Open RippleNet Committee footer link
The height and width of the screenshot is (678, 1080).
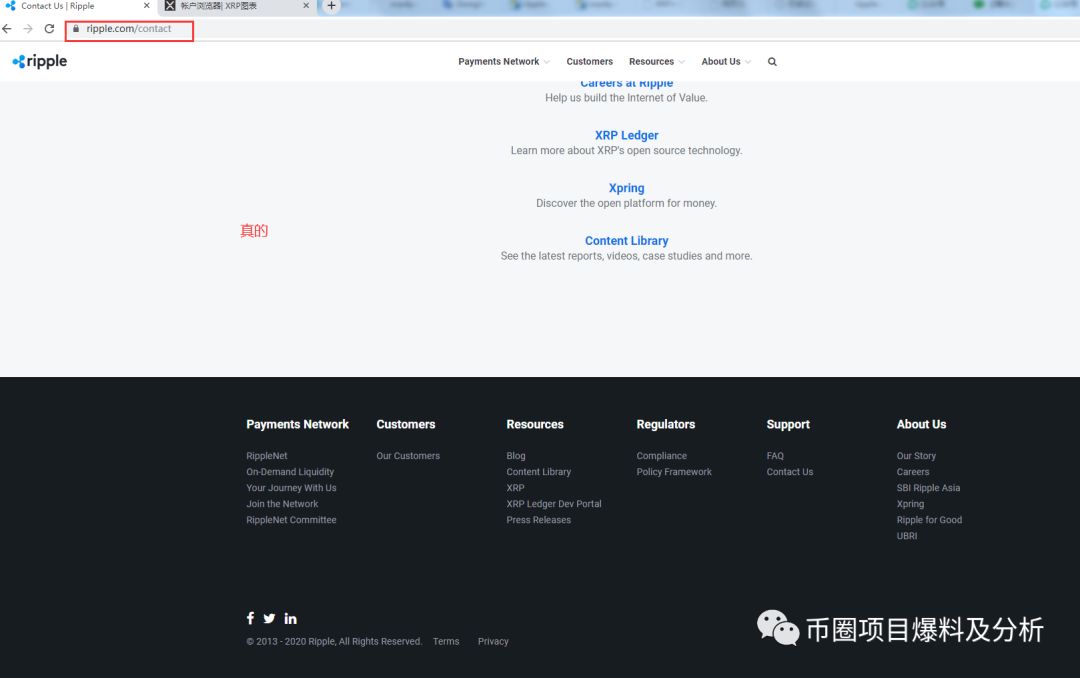click(291, 520)
